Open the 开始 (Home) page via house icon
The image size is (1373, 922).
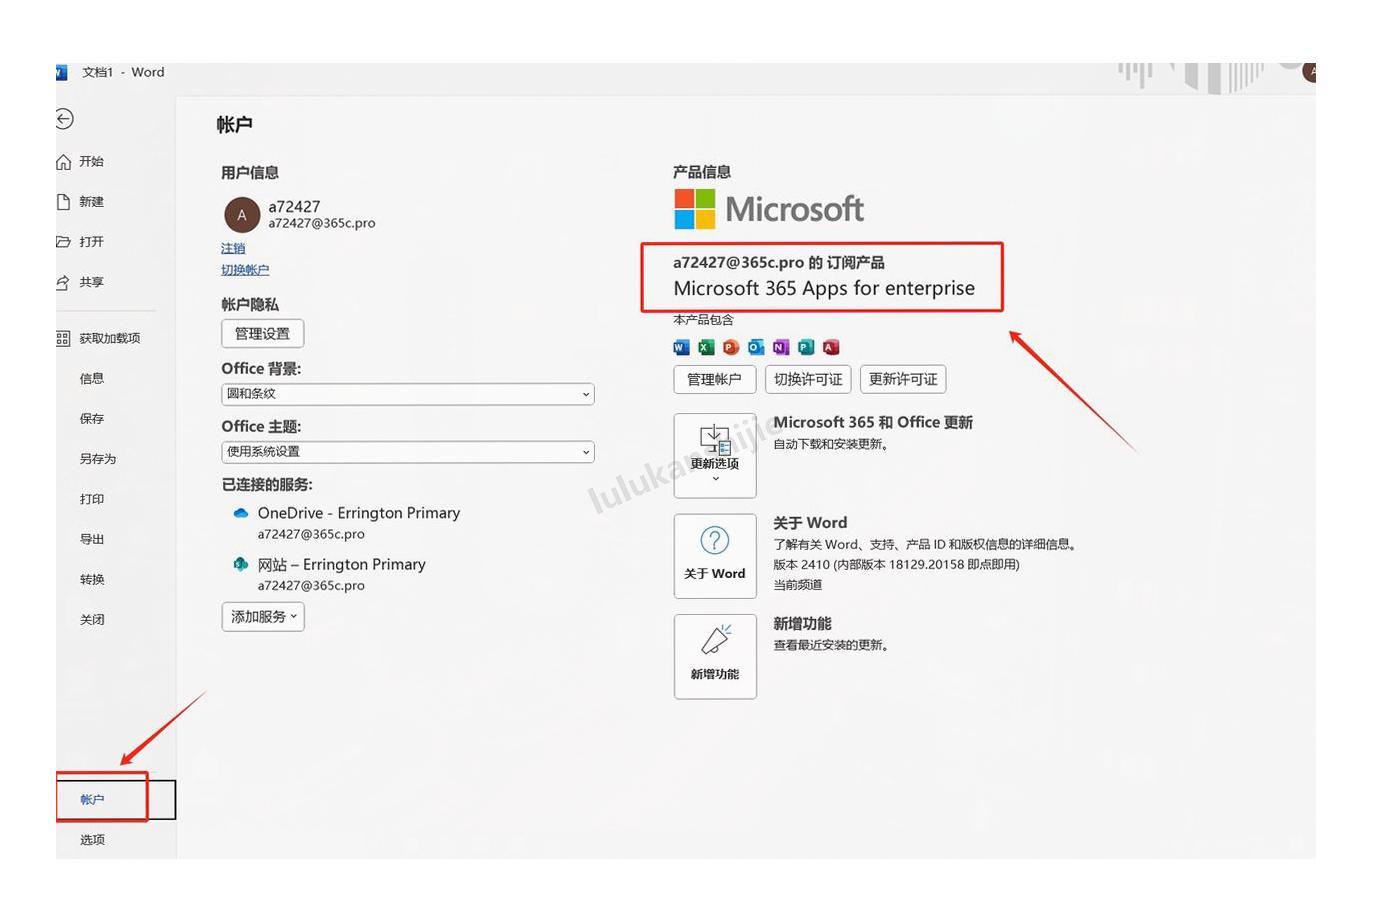[64, 162]
